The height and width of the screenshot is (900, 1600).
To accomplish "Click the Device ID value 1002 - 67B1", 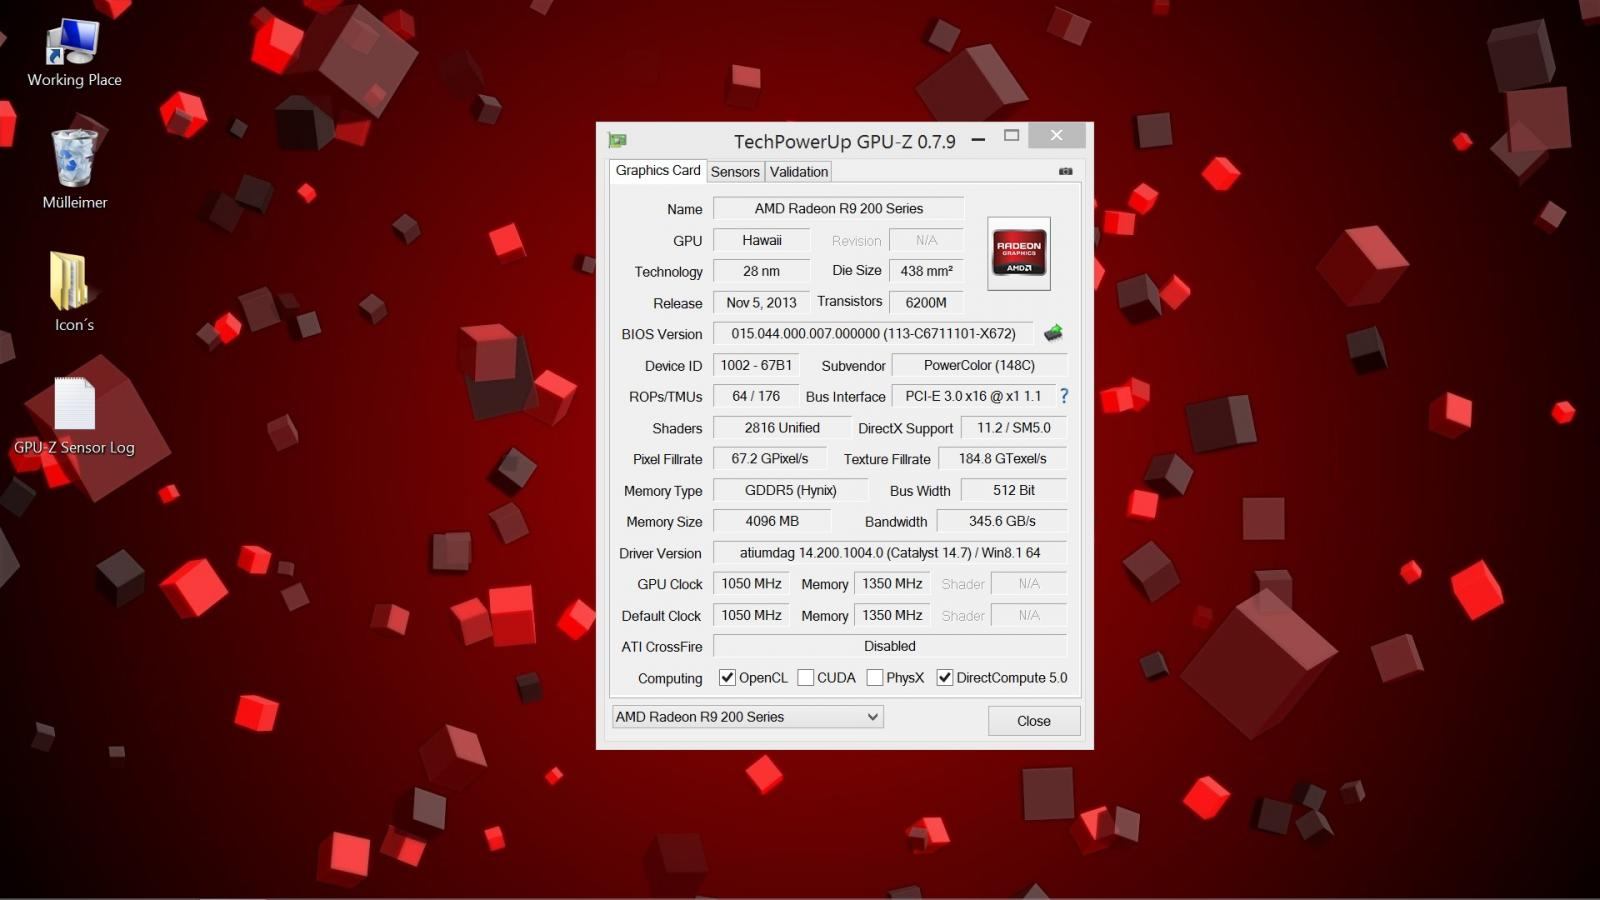I will pos(756,366).
